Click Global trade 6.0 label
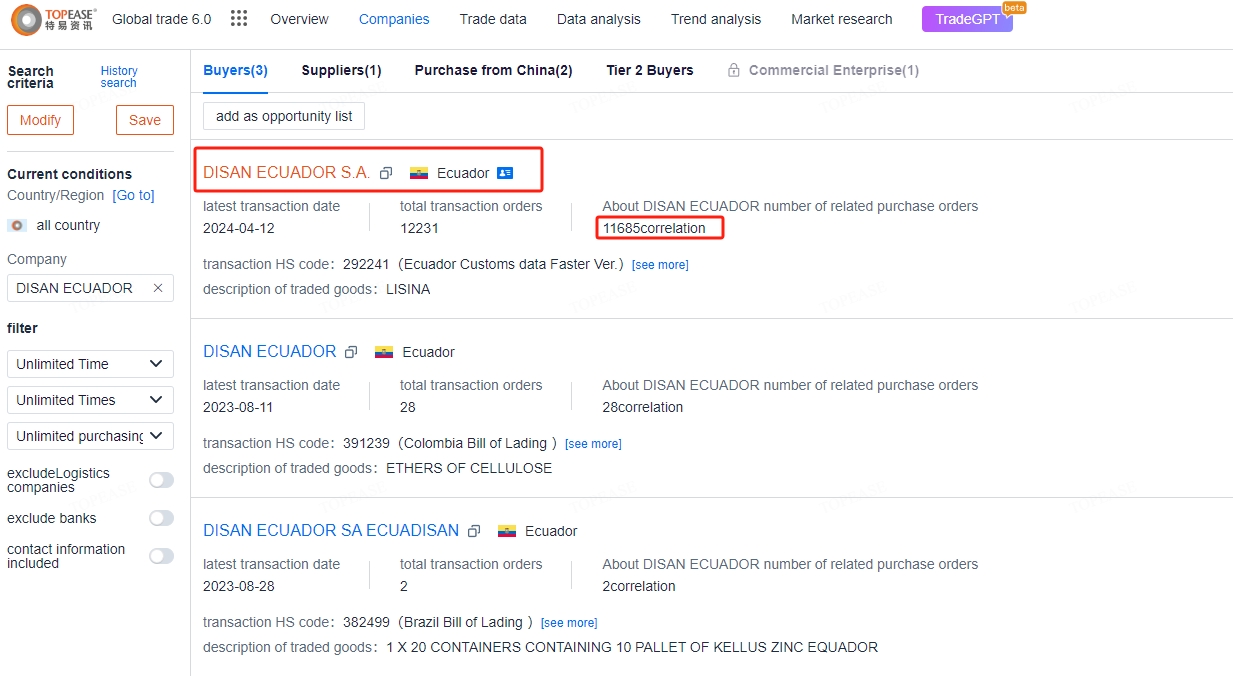 [x=161, y=19]
